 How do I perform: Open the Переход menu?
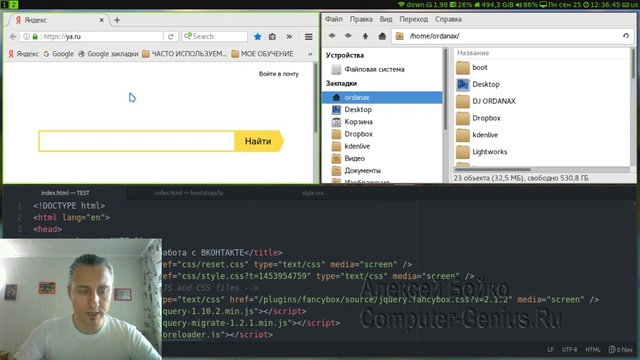[x=413, y=19]
